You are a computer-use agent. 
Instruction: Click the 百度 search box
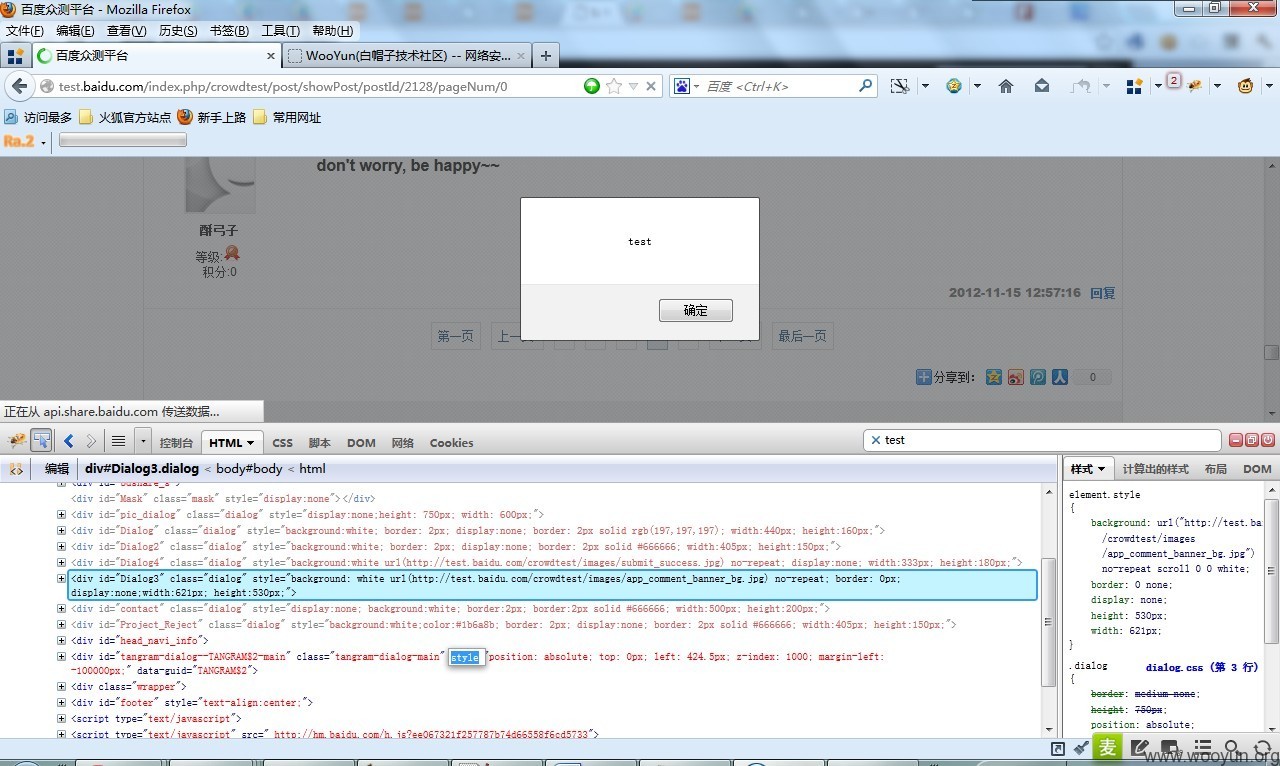780,87
